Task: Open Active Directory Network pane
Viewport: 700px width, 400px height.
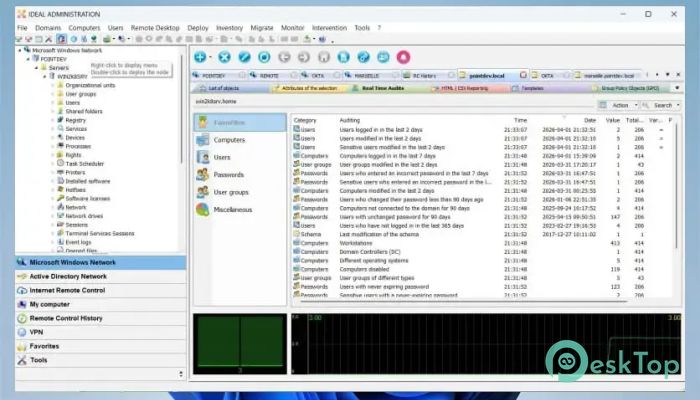Action: pyautogui.click(x=101, y=276)
